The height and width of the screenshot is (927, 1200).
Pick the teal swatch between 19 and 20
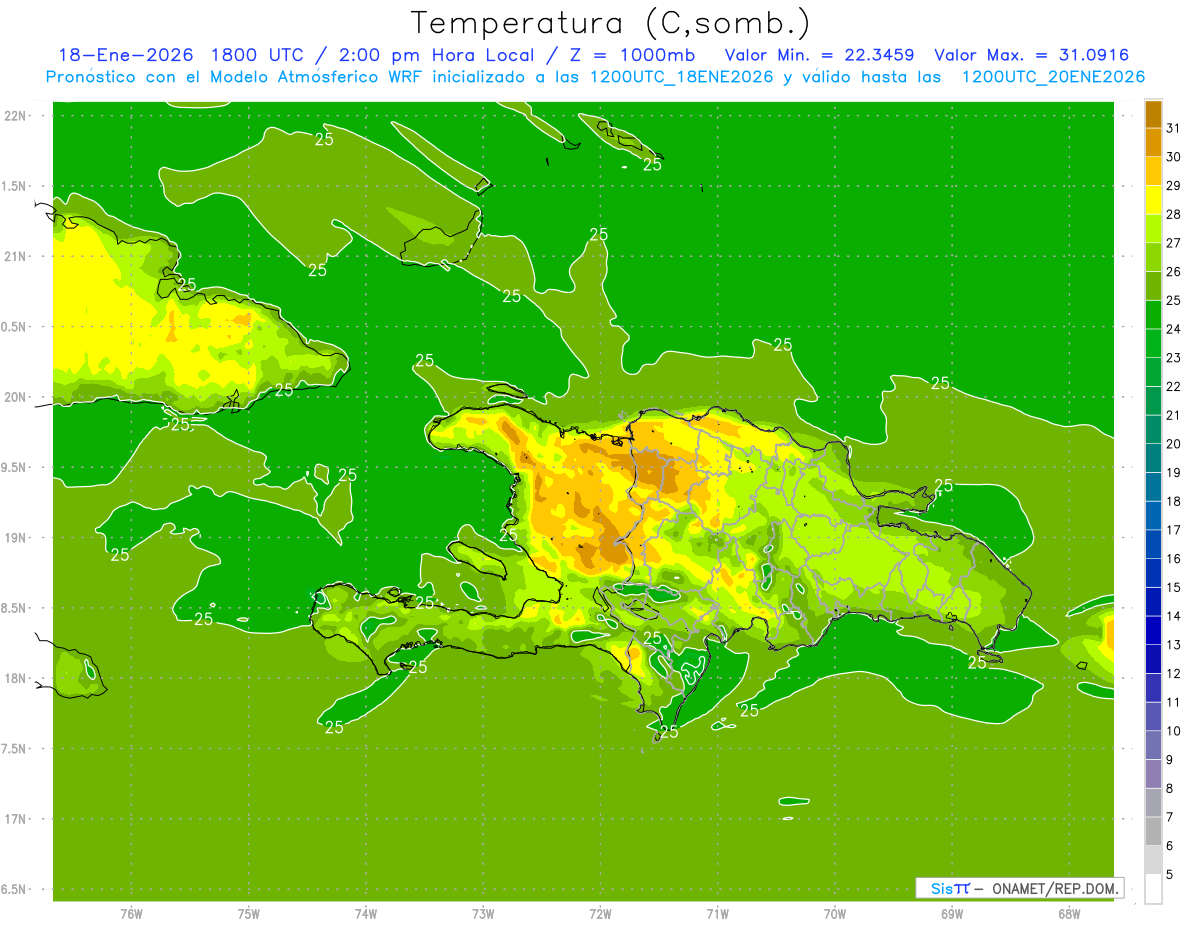(x=1153, y=458)
